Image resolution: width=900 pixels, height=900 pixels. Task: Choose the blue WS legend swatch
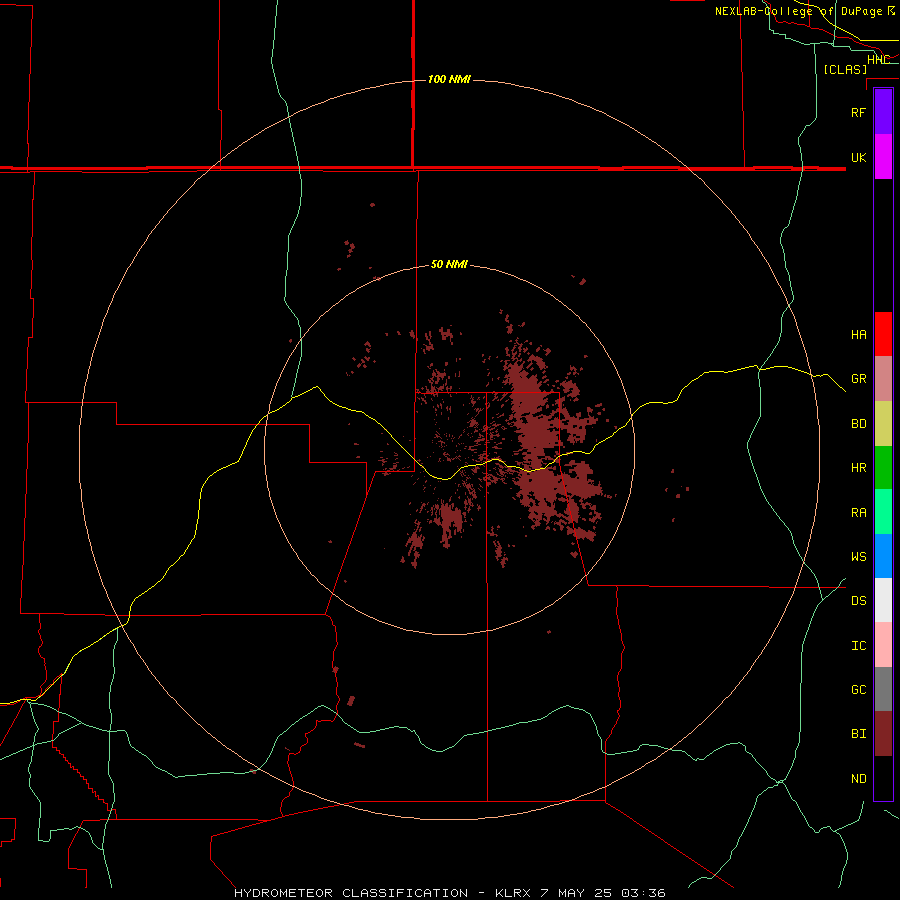[883, 556]
